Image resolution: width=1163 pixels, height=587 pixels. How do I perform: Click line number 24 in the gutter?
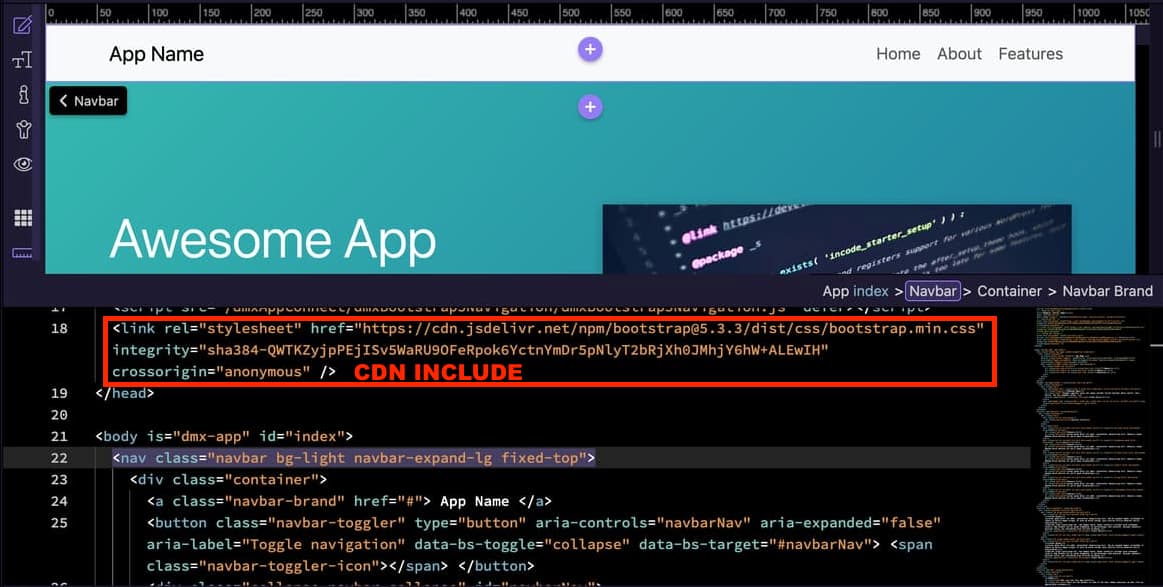(59, 501)
